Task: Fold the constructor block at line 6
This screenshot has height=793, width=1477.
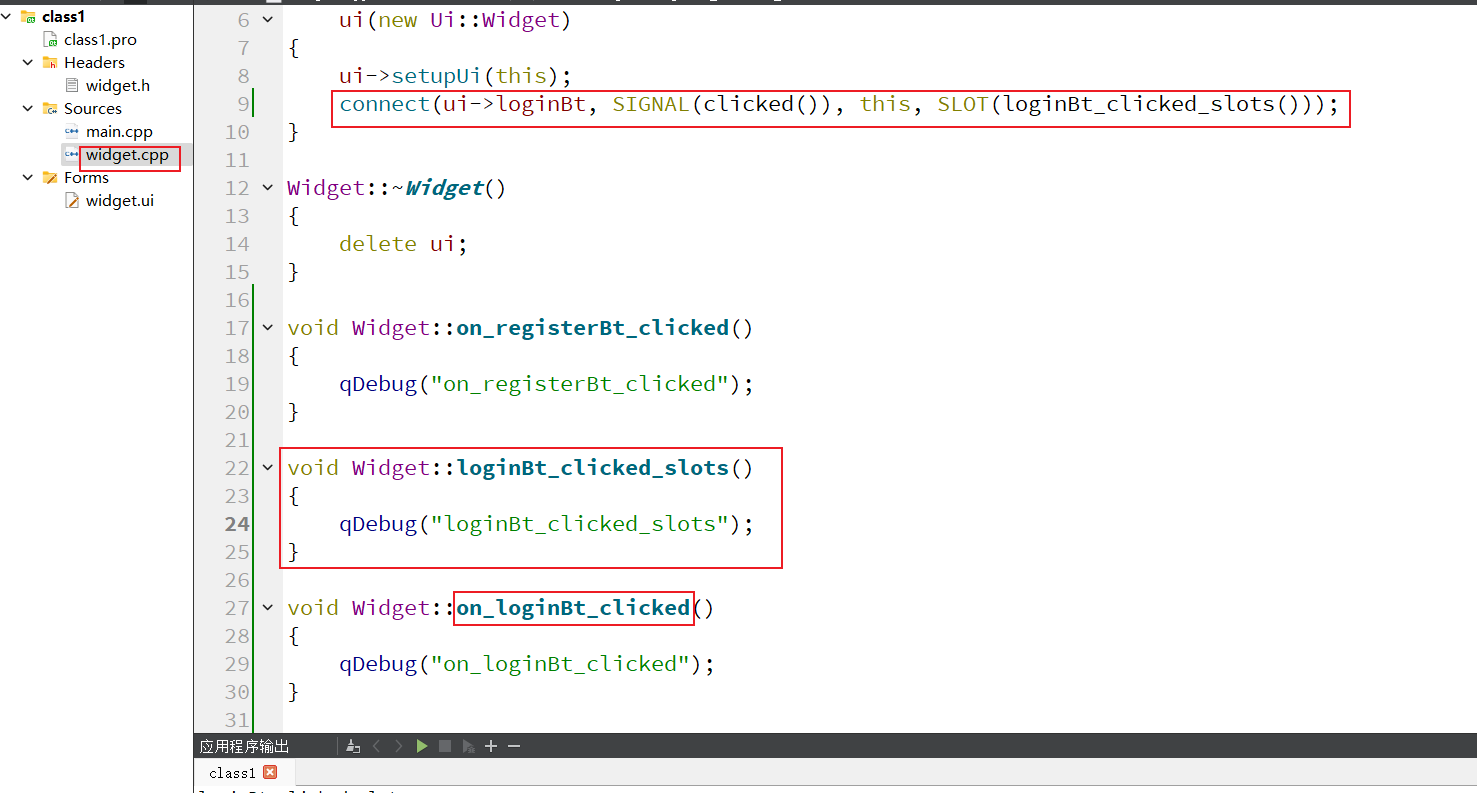Action: coord(267,20)
